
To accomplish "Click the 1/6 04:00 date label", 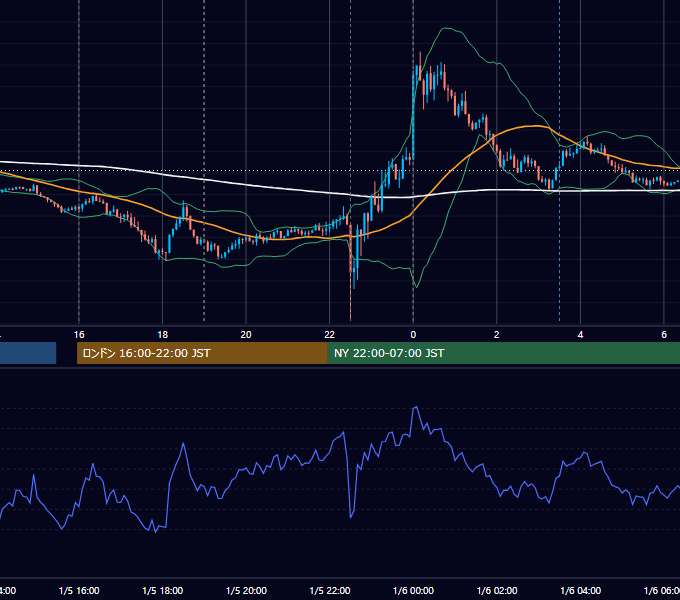I will pyautogui.click(x=581, y=590).
